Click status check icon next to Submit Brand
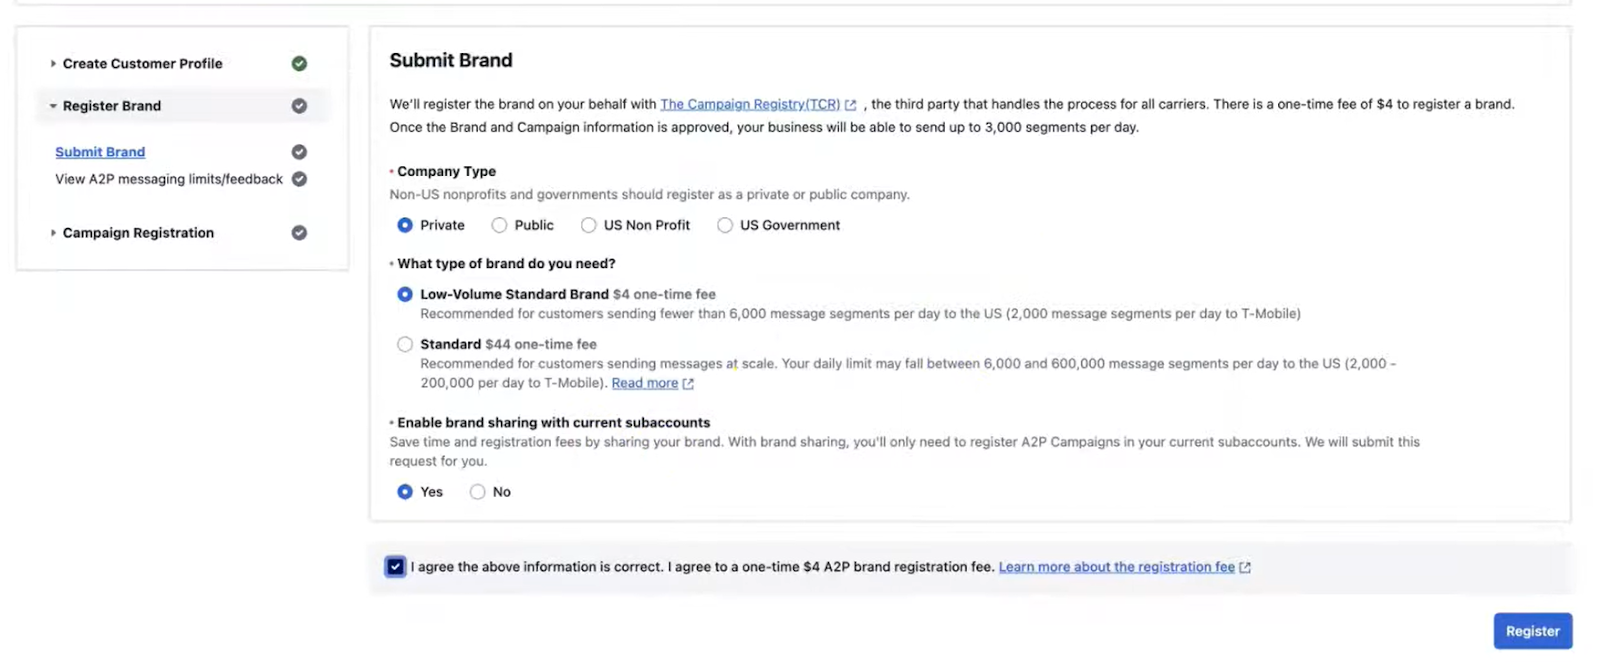Screen dimensions: 1600x664 (299, 152)
